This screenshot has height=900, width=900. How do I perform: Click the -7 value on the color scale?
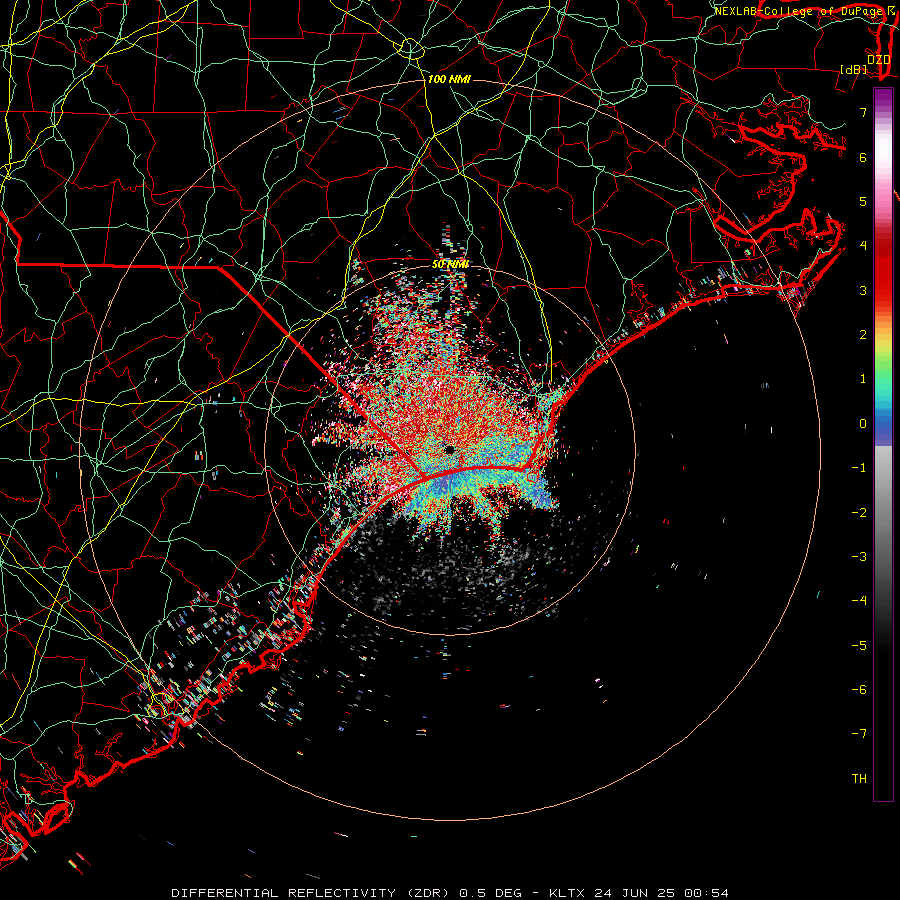point(859,734)
